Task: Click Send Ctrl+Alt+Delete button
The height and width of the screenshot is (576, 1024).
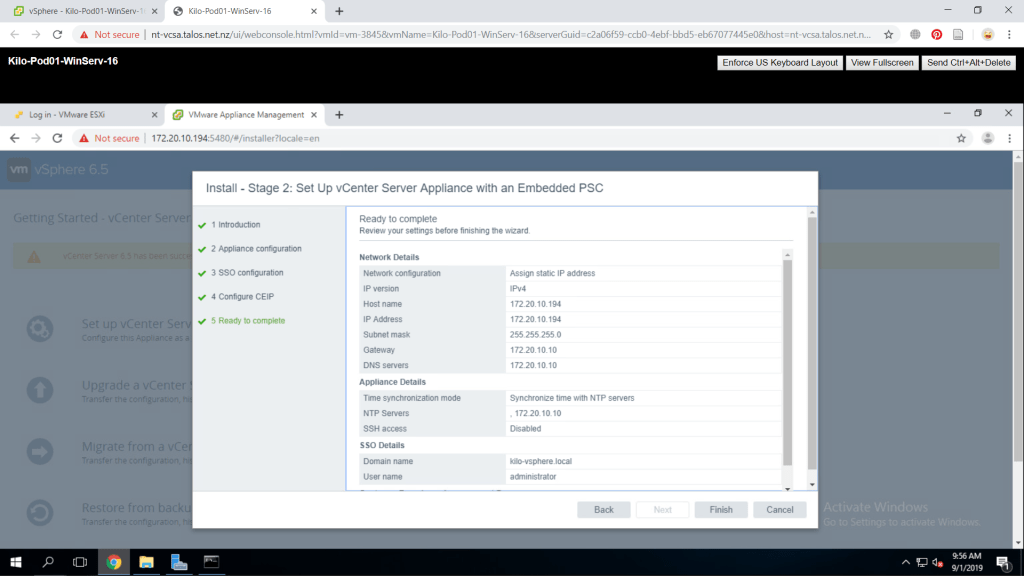Action: pyautogui.click(x=969, y=63)
